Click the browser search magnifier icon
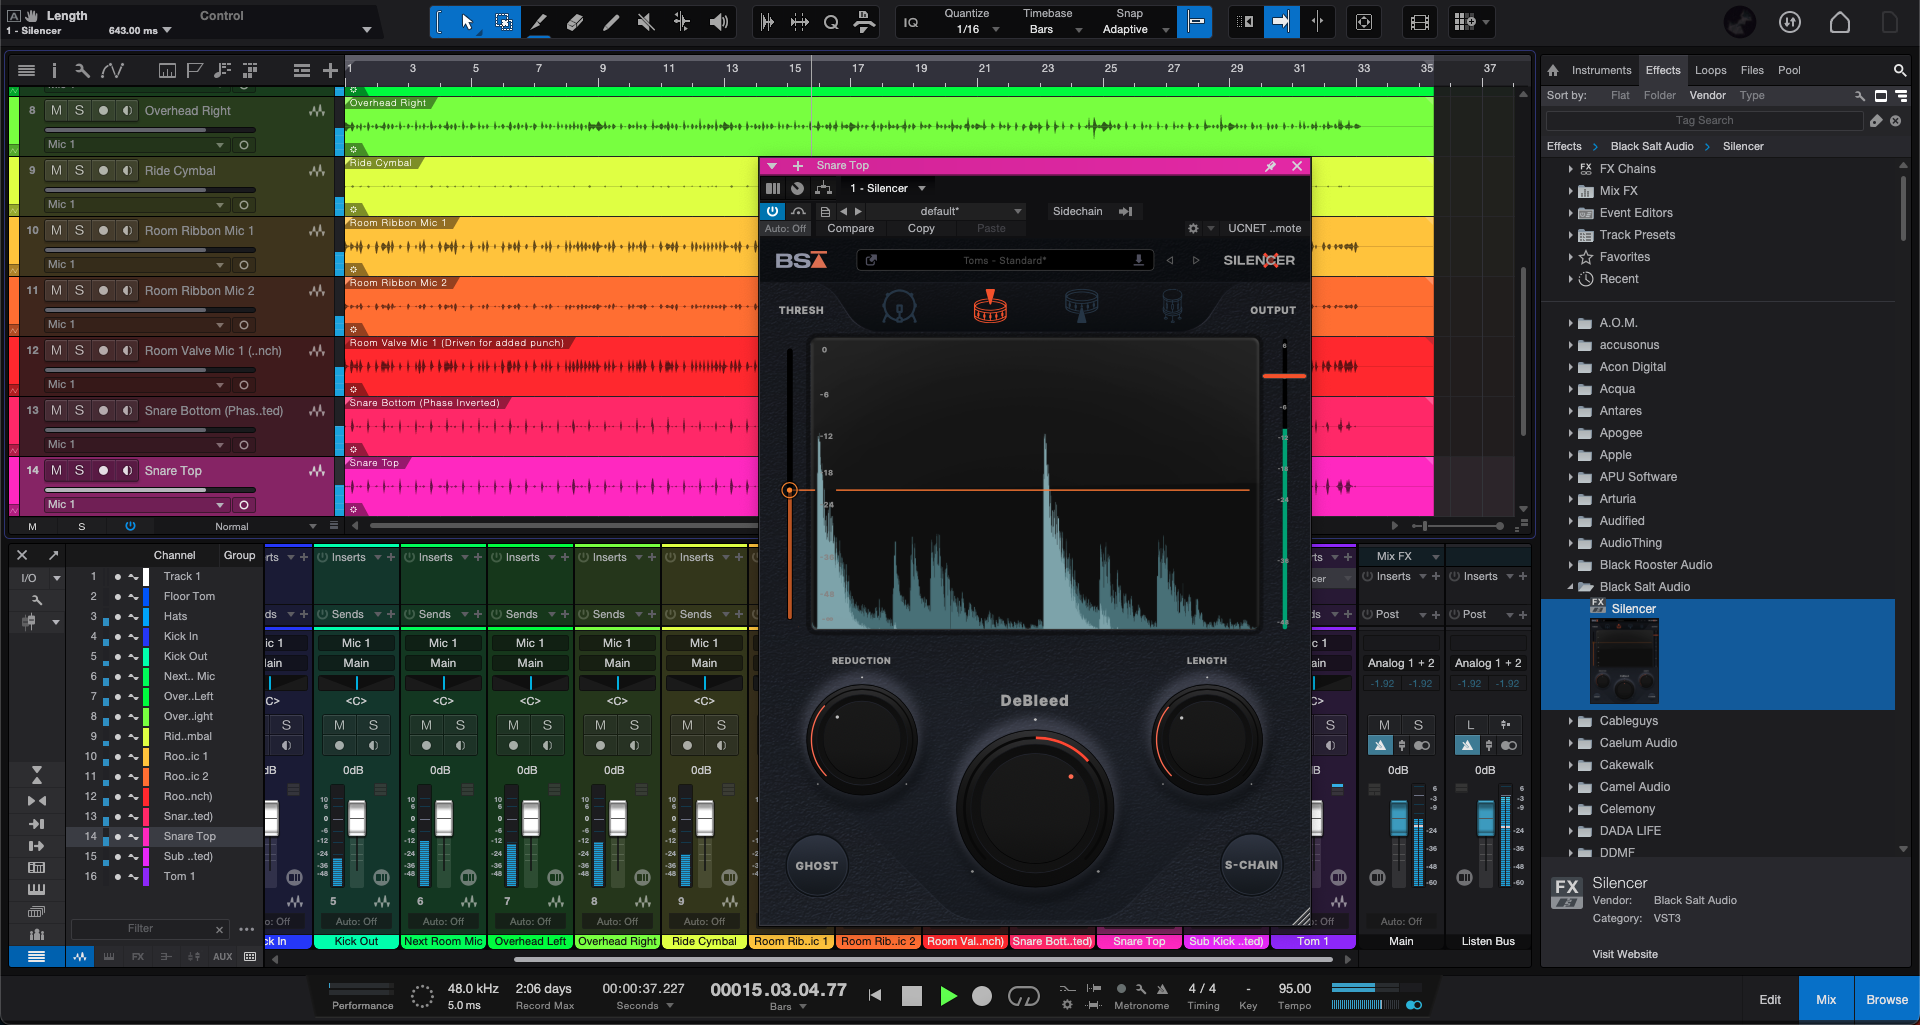Viewport: 1920px width, 1025px height. coord(1899,70)
